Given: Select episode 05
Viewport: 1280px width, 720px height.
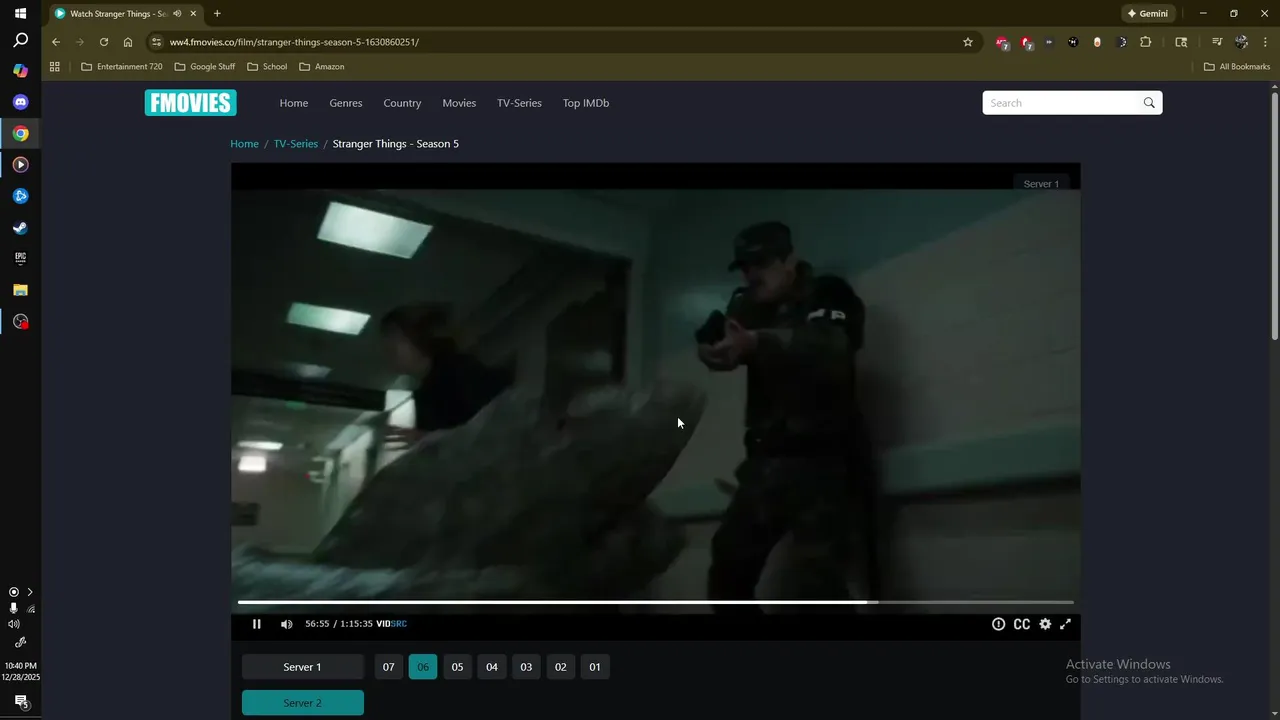Looking at the screenshot, I should (x=457, y=667).
